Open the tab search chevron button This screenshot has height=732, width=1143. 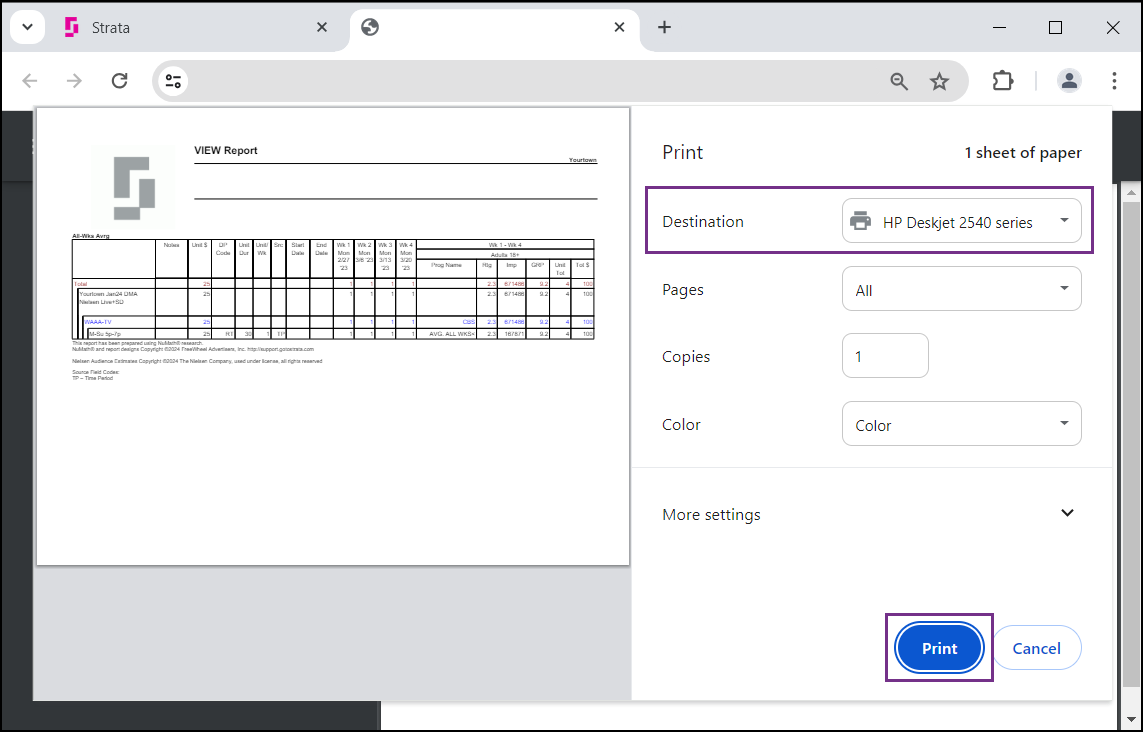coord(28,28)
